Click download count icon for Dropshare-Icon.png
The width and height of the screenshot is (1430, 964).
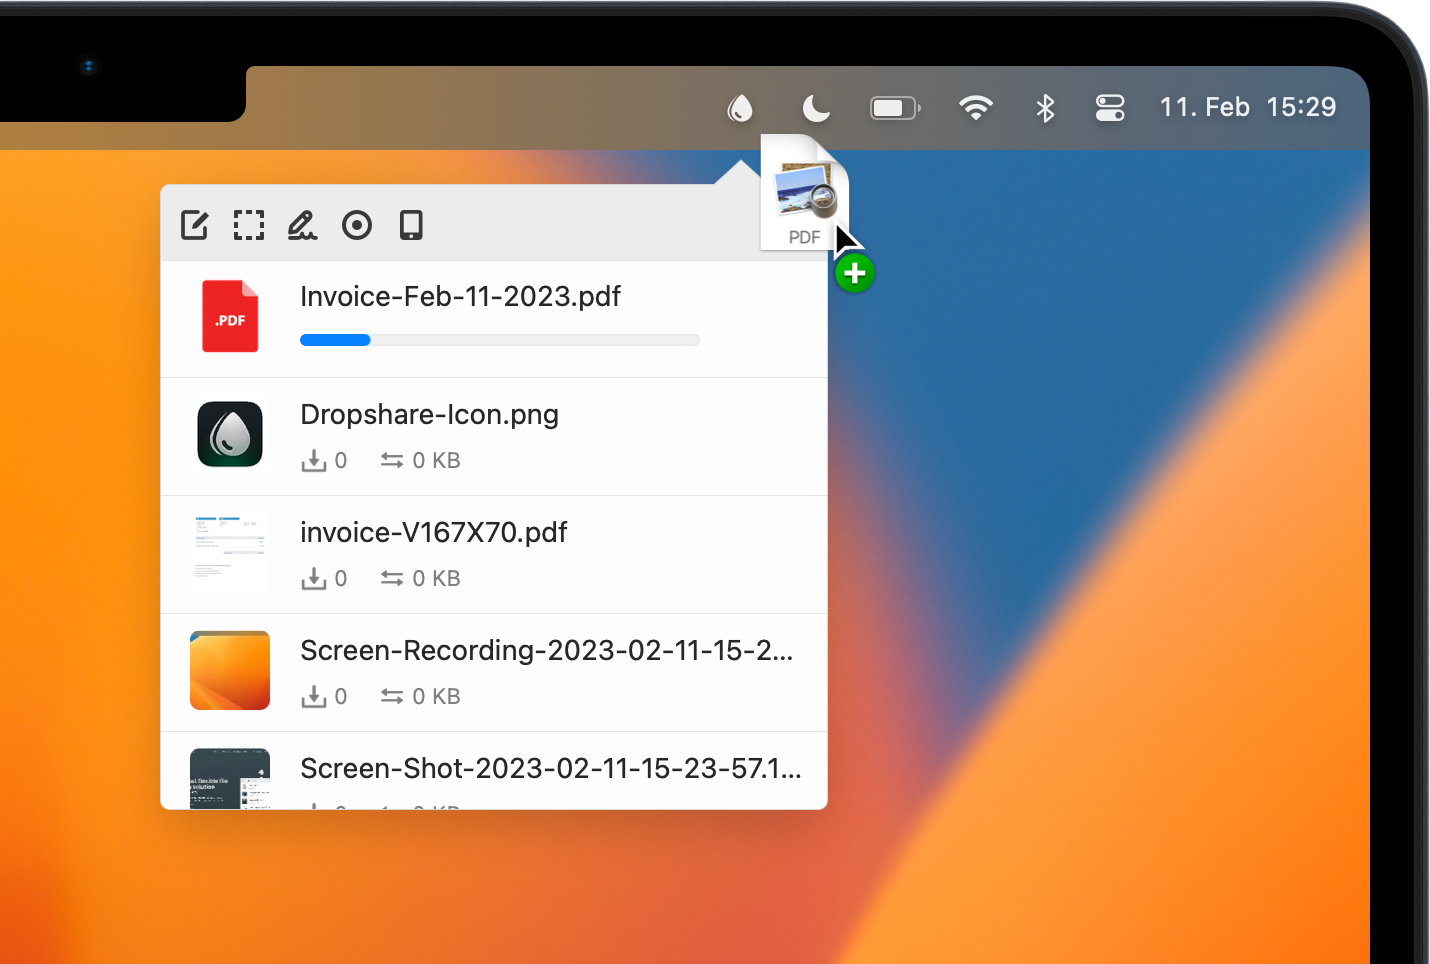314,460
